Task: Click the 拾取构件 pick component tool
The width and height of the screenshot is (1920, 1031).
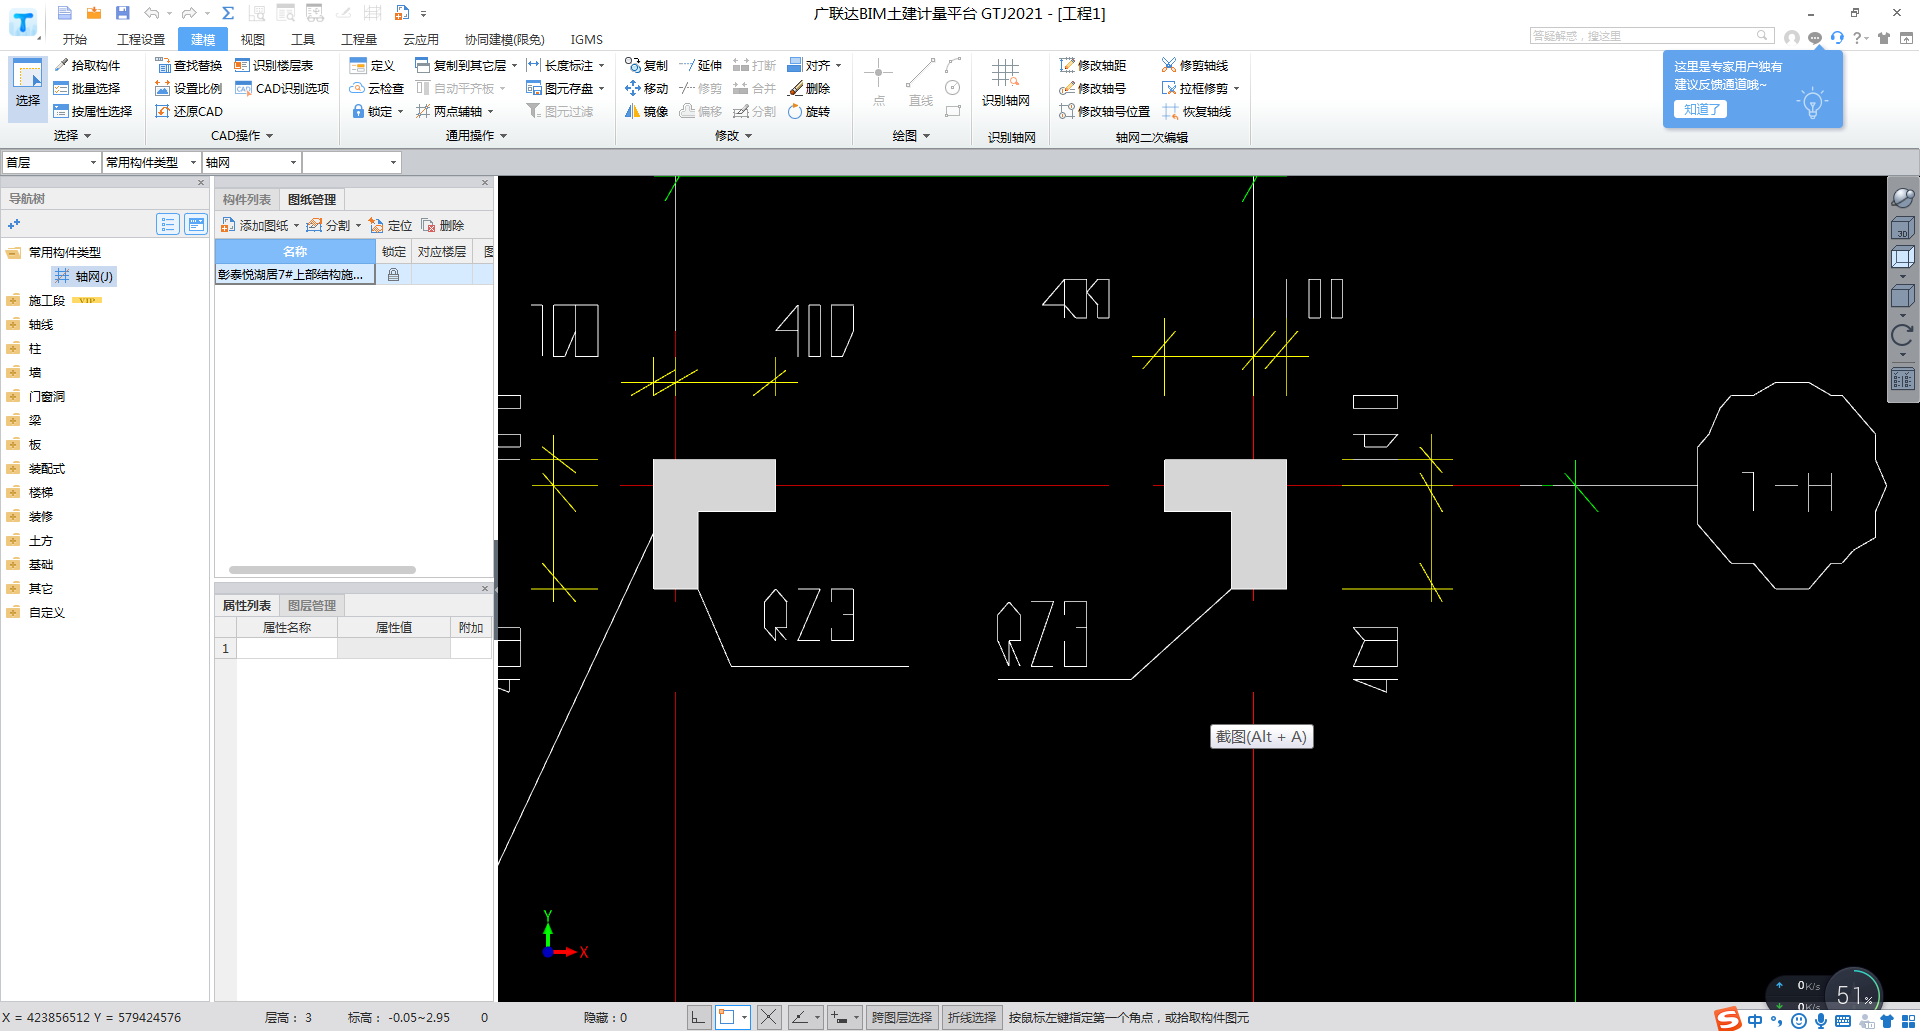Action: [x=87, y=65]
